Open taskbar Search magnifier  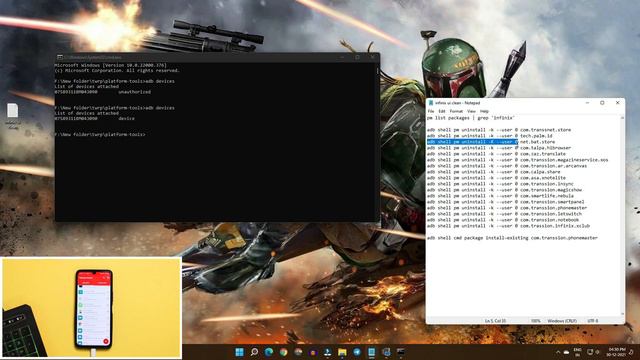tap(254, 352)
